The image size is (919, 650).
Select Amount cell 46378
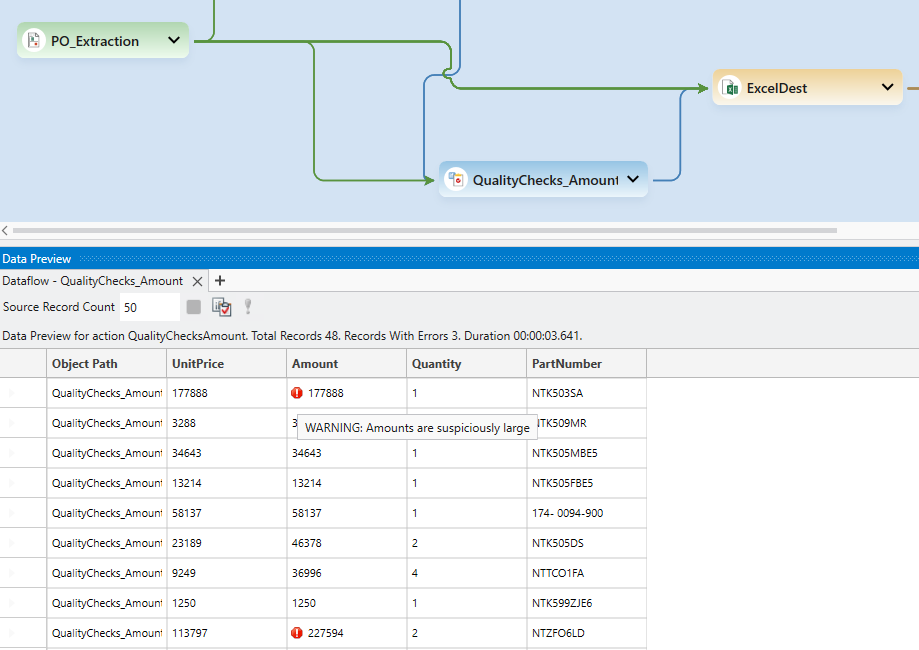347,543
